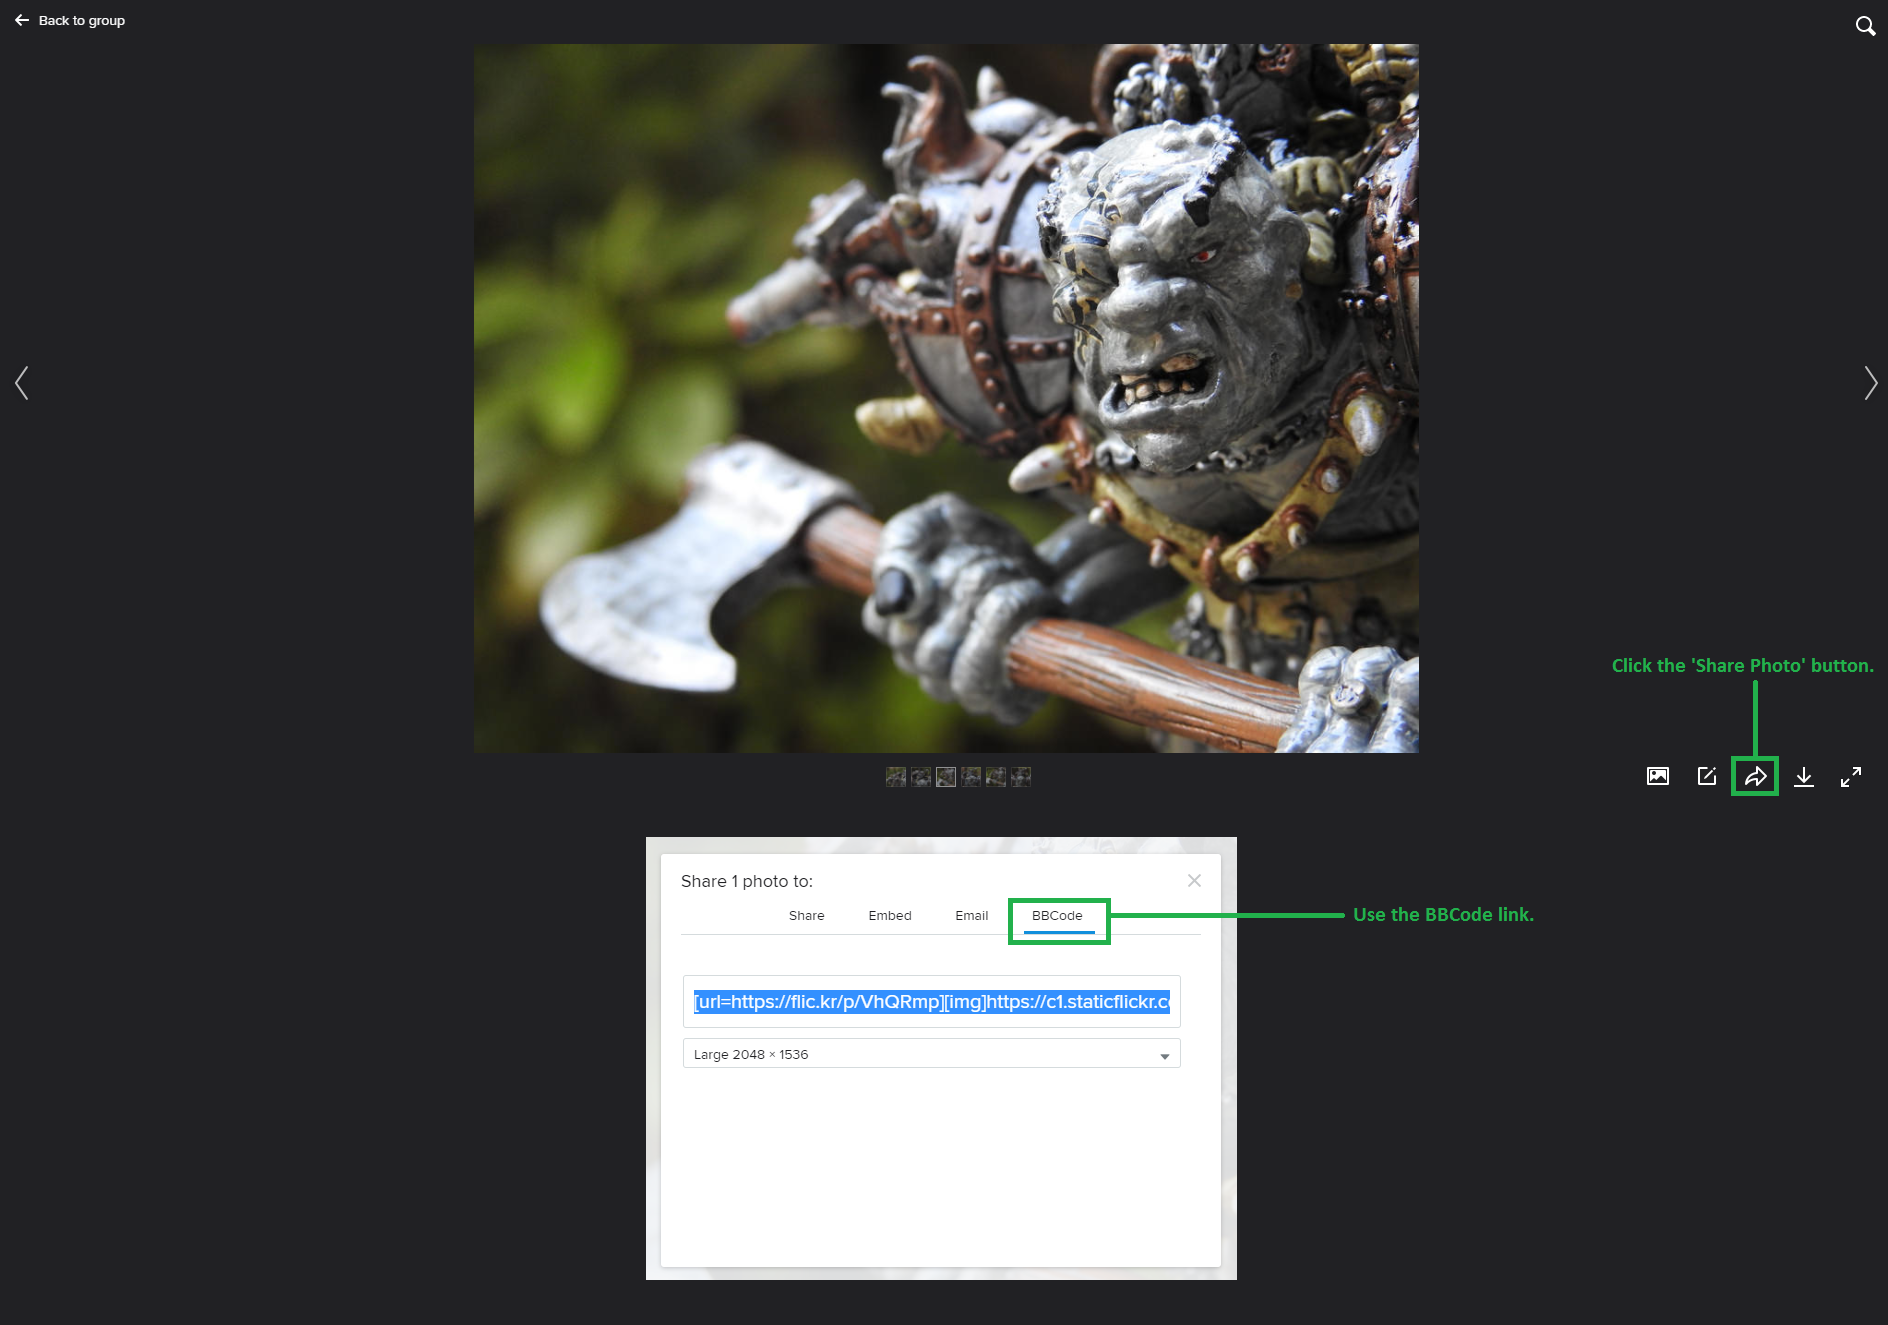Close the Share dialog with the X
The width and height of the screenshot is (1888, 1325).
pyautogui.click(x=1194, y=880)
